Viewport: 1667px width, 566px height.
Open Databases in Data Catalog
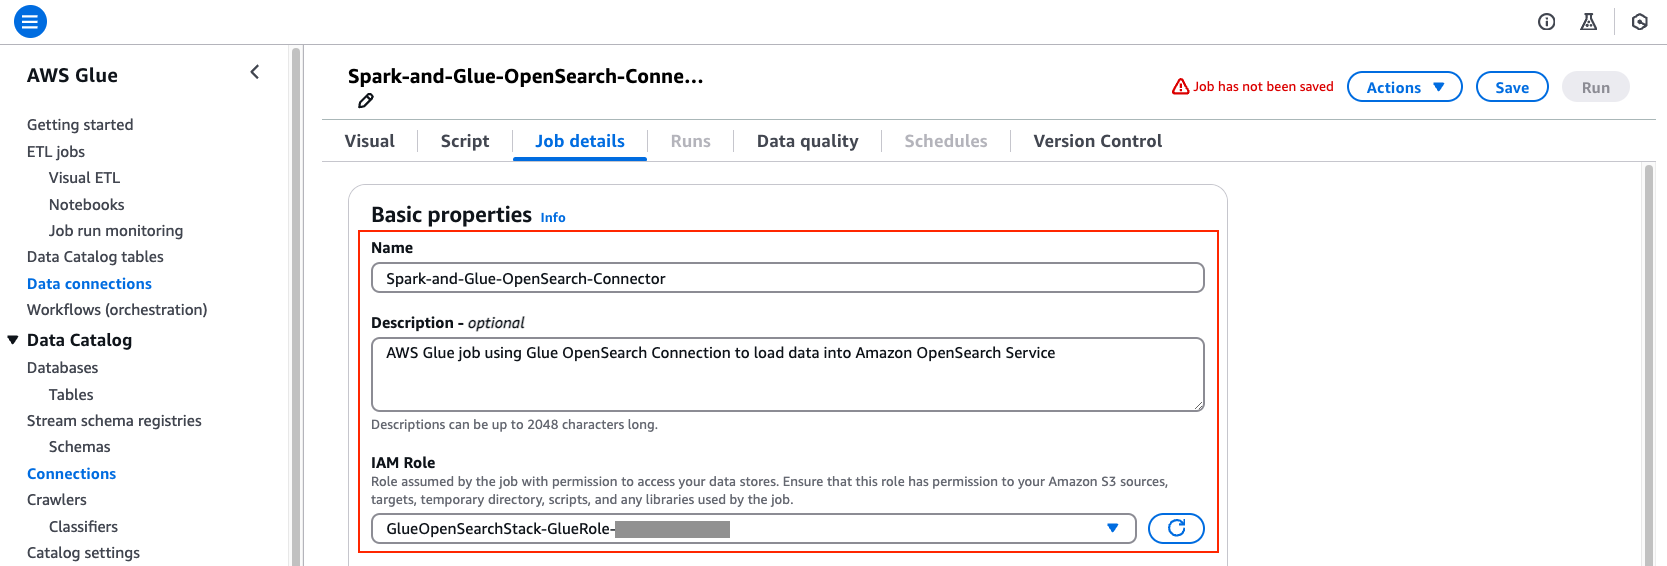[63, 368]
